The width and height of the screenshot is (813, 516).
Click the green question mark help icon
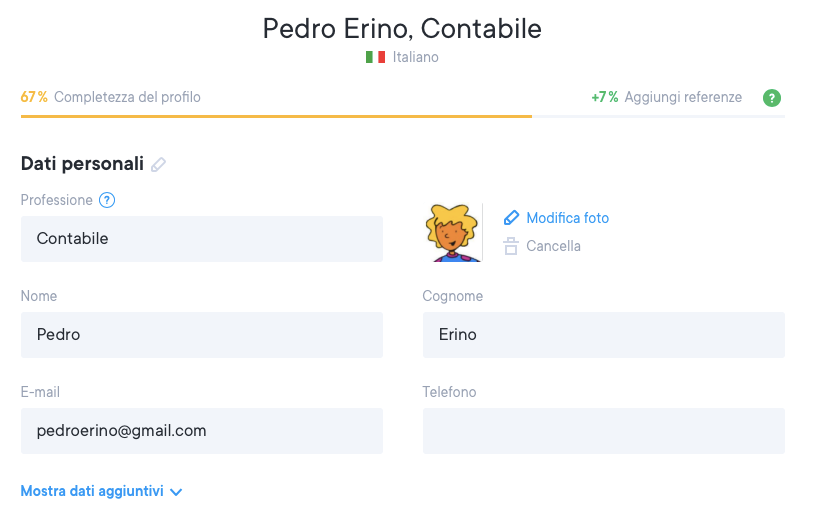click(771, 98)
